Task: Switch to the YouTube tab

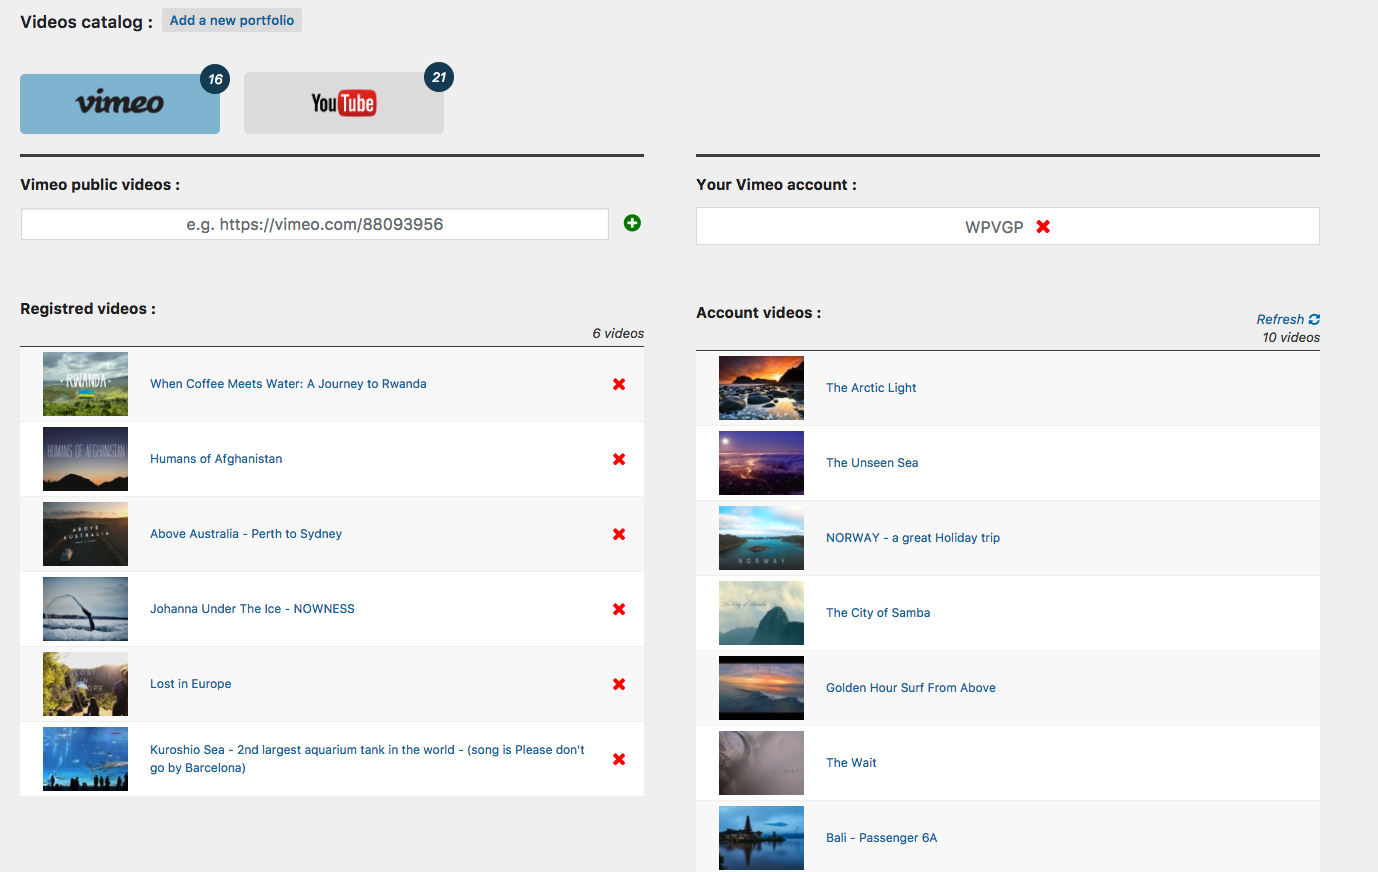Action: [343, 101]
